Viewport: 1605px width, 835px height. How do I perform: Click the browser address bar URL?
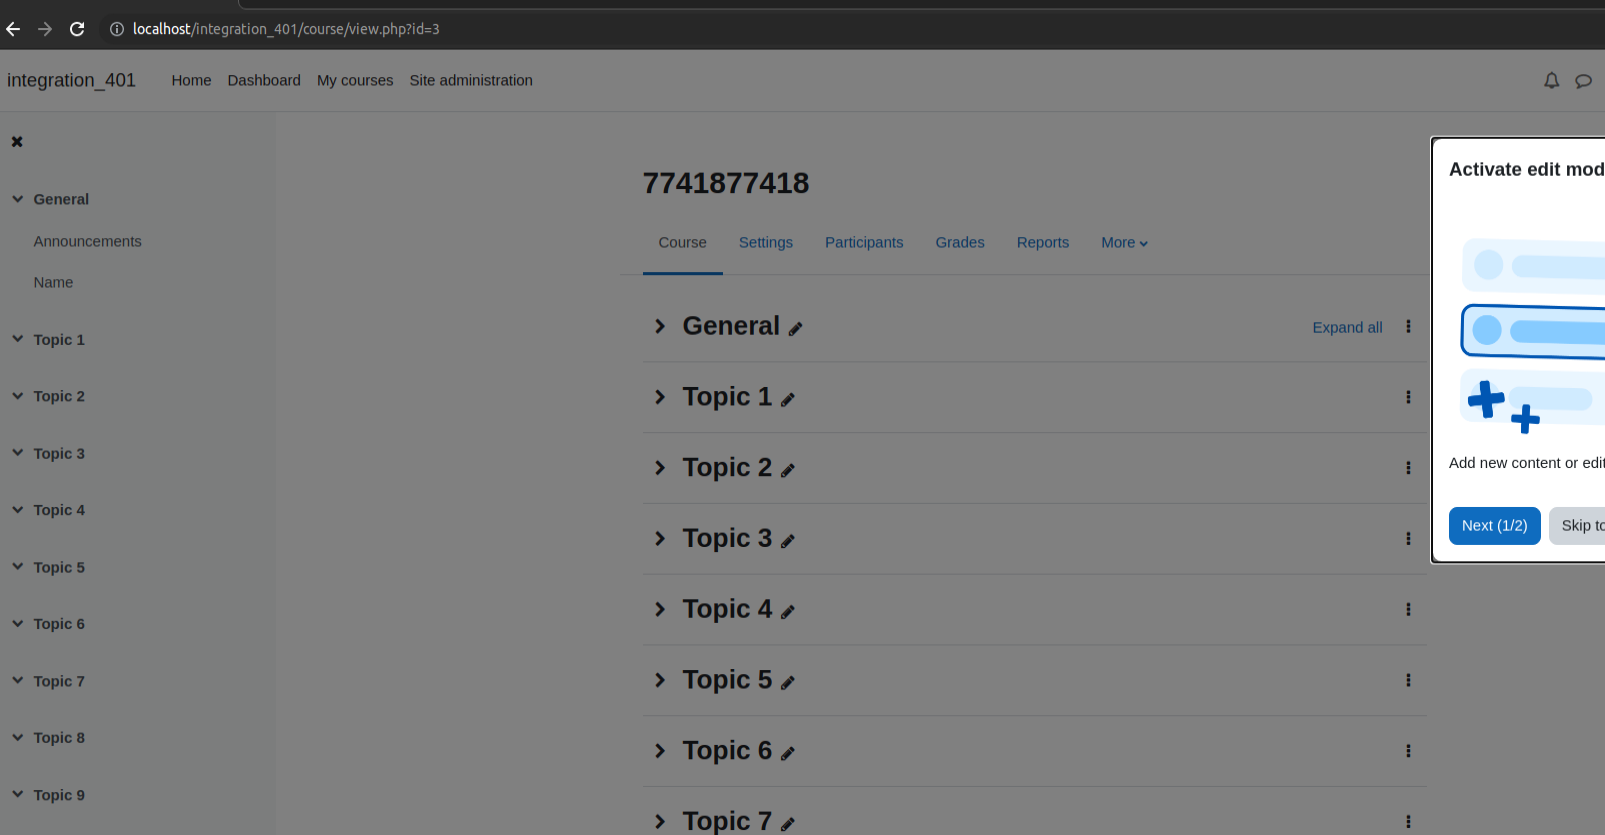[x=286, y=29]
